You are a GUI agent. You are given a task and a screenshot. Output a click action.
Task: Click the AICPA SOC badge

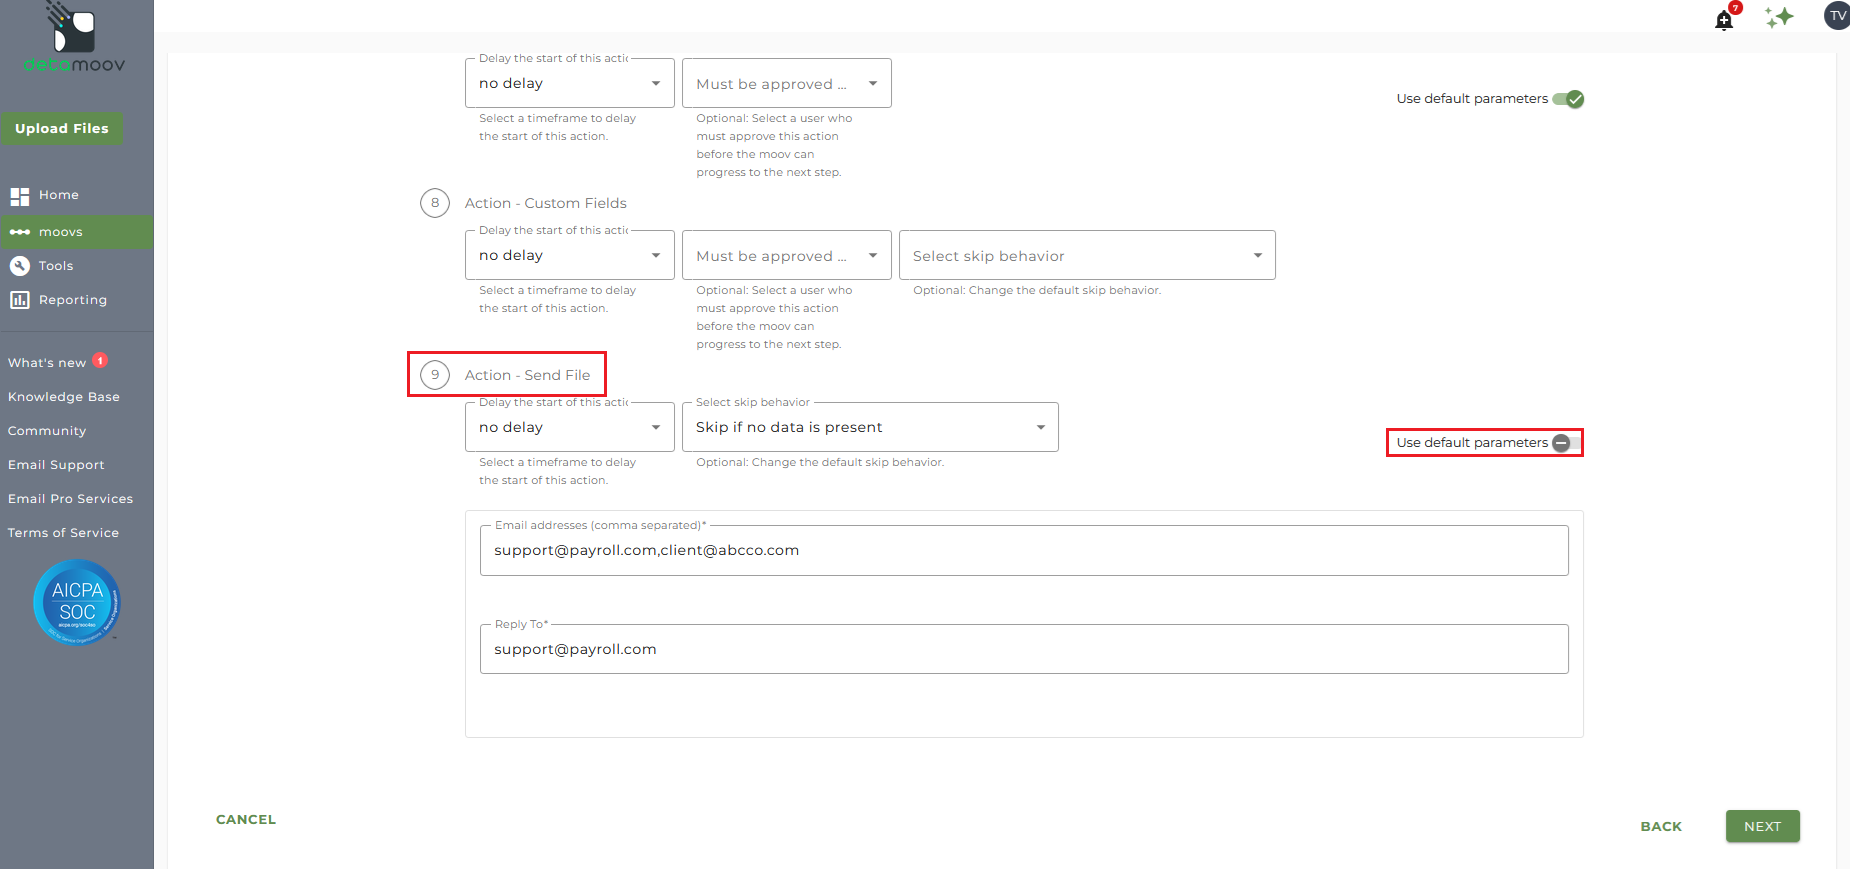77,602
